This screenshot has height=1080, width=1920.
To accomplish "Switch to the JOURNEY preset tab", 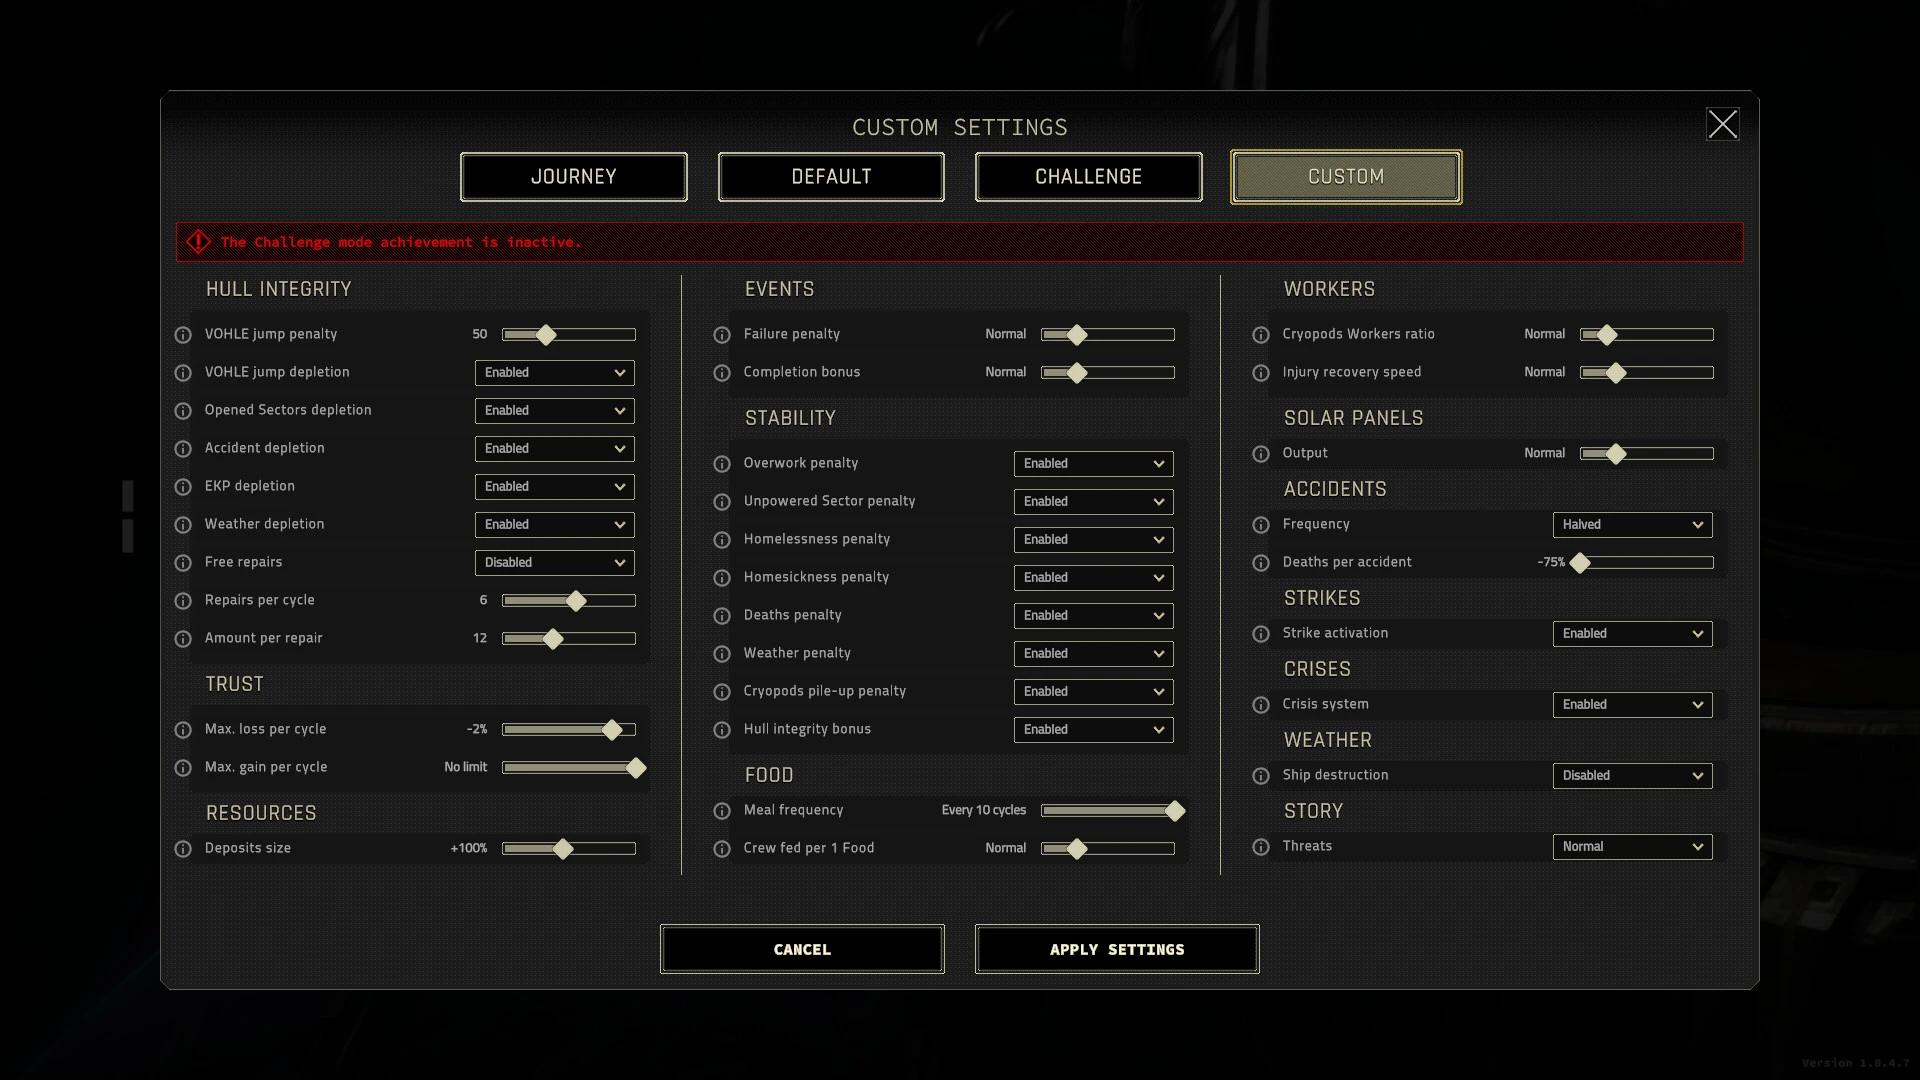I will pyautogui.click(x=574, y=175).
